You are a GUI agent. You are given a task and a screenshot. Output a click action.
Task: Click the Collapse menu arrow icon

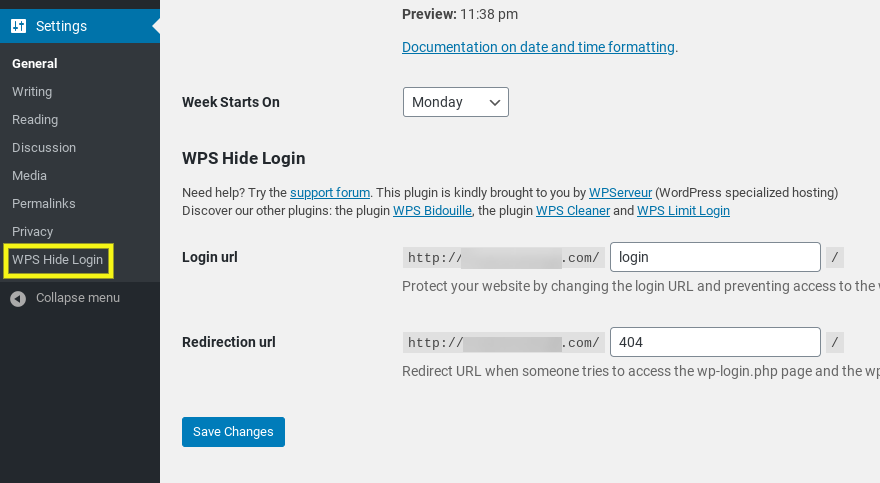tap(18, 298)
